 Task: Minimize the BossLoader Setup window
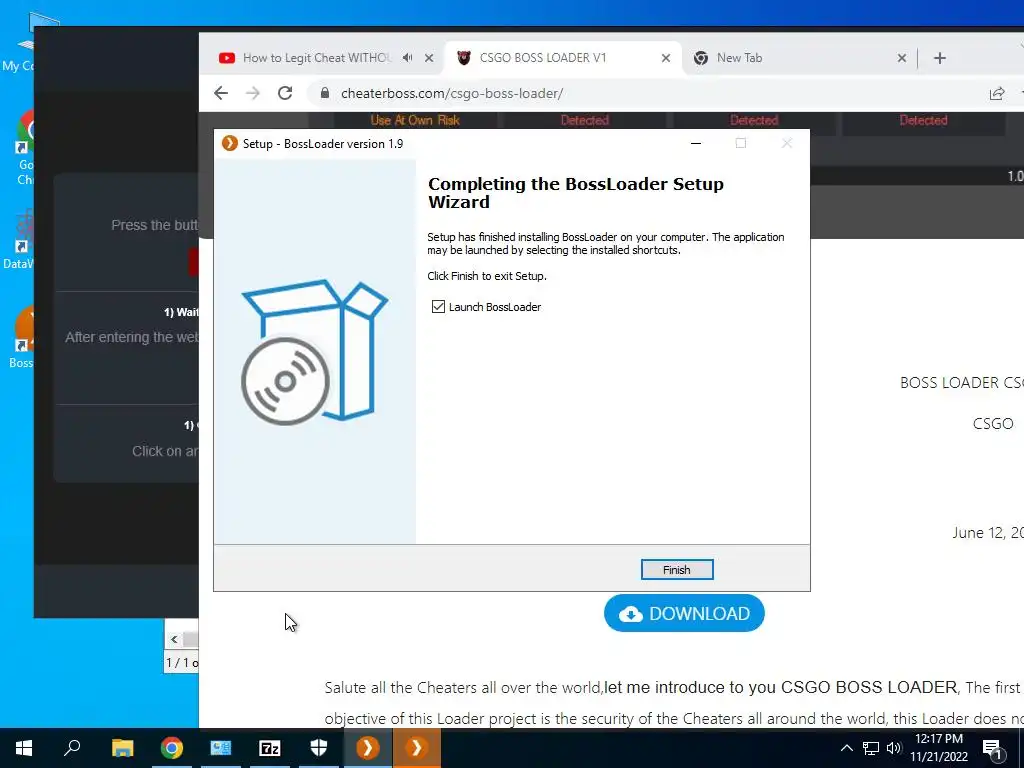click(x=696, y=144)
